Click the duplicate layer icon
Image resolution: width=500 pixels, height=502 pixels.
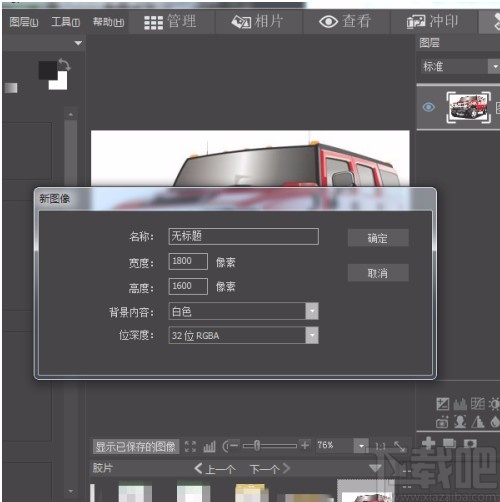tap(449, 443)
